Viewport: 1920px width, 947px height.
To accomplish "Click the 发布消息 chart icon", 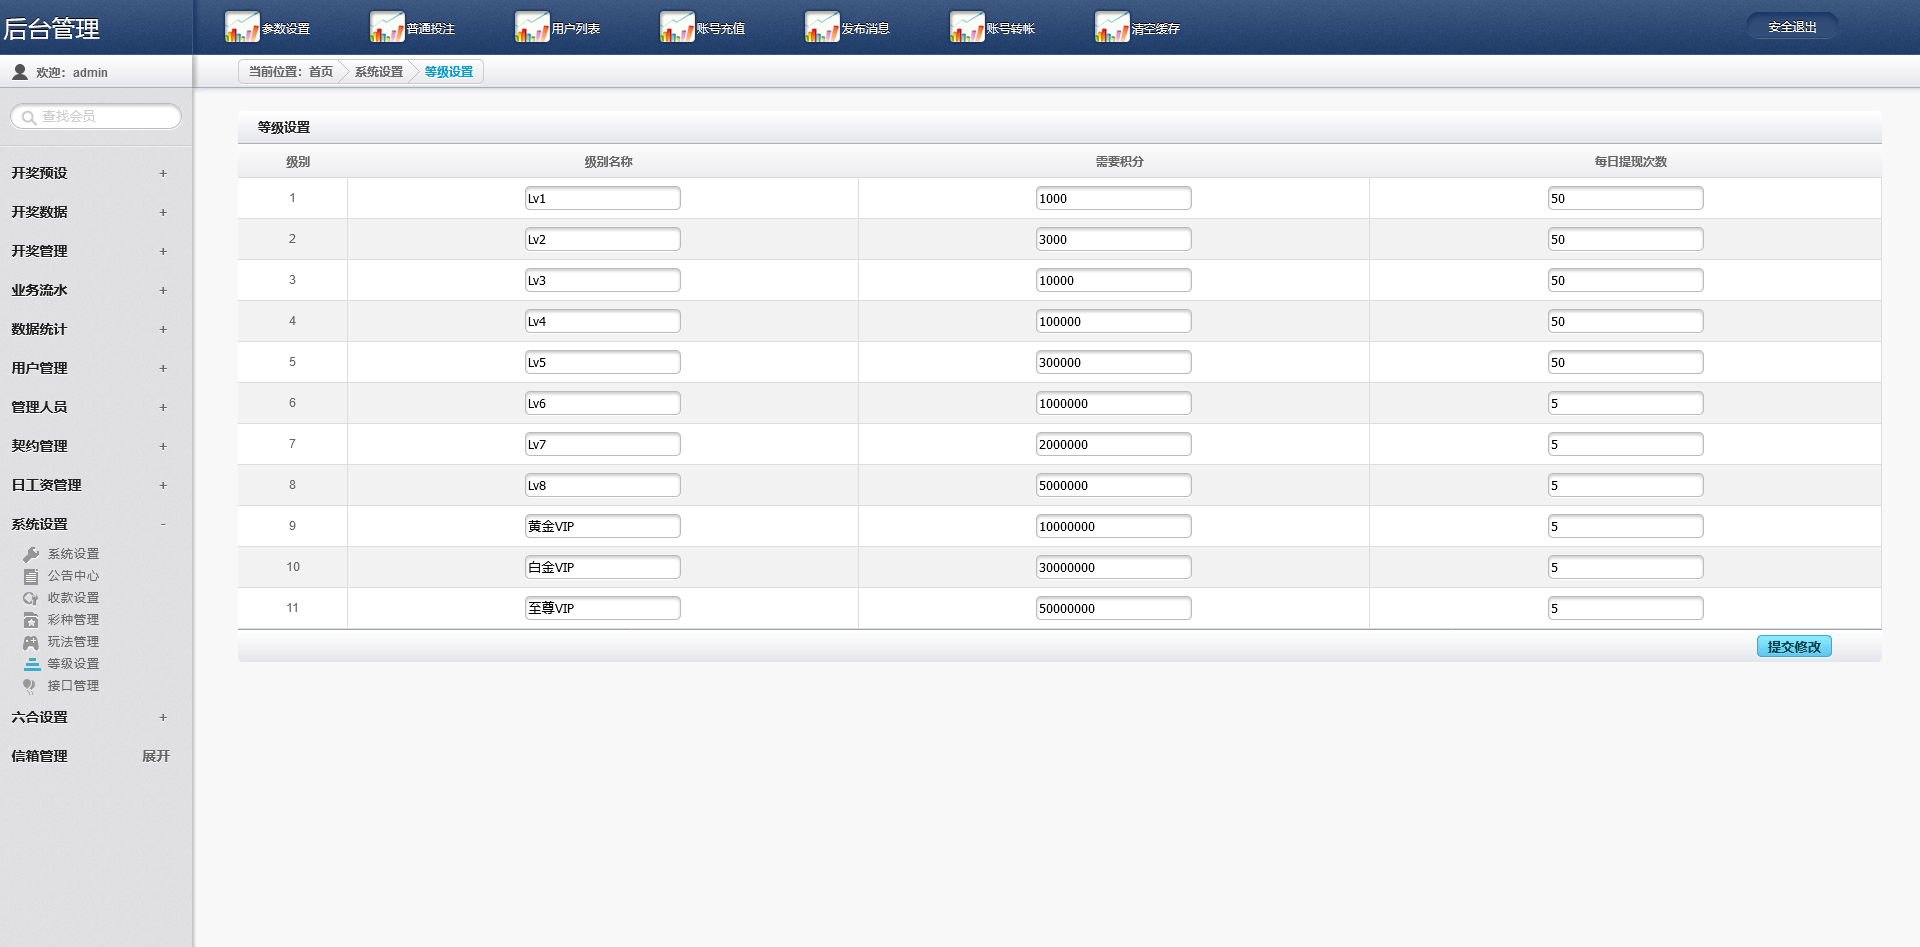I will click(822, 27).
